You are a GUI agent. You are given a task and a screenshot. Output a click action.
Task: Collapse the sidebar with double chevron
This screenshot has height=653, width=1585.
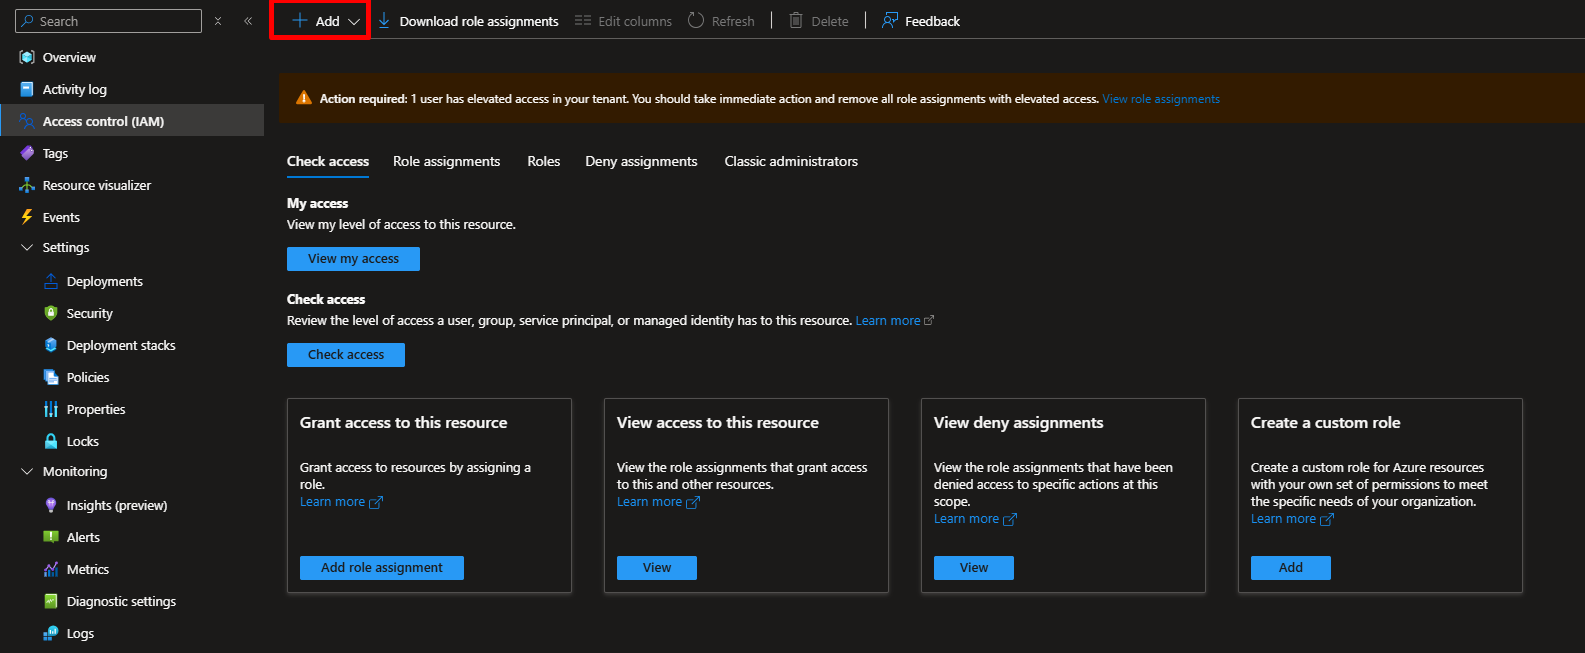[248, 21]
